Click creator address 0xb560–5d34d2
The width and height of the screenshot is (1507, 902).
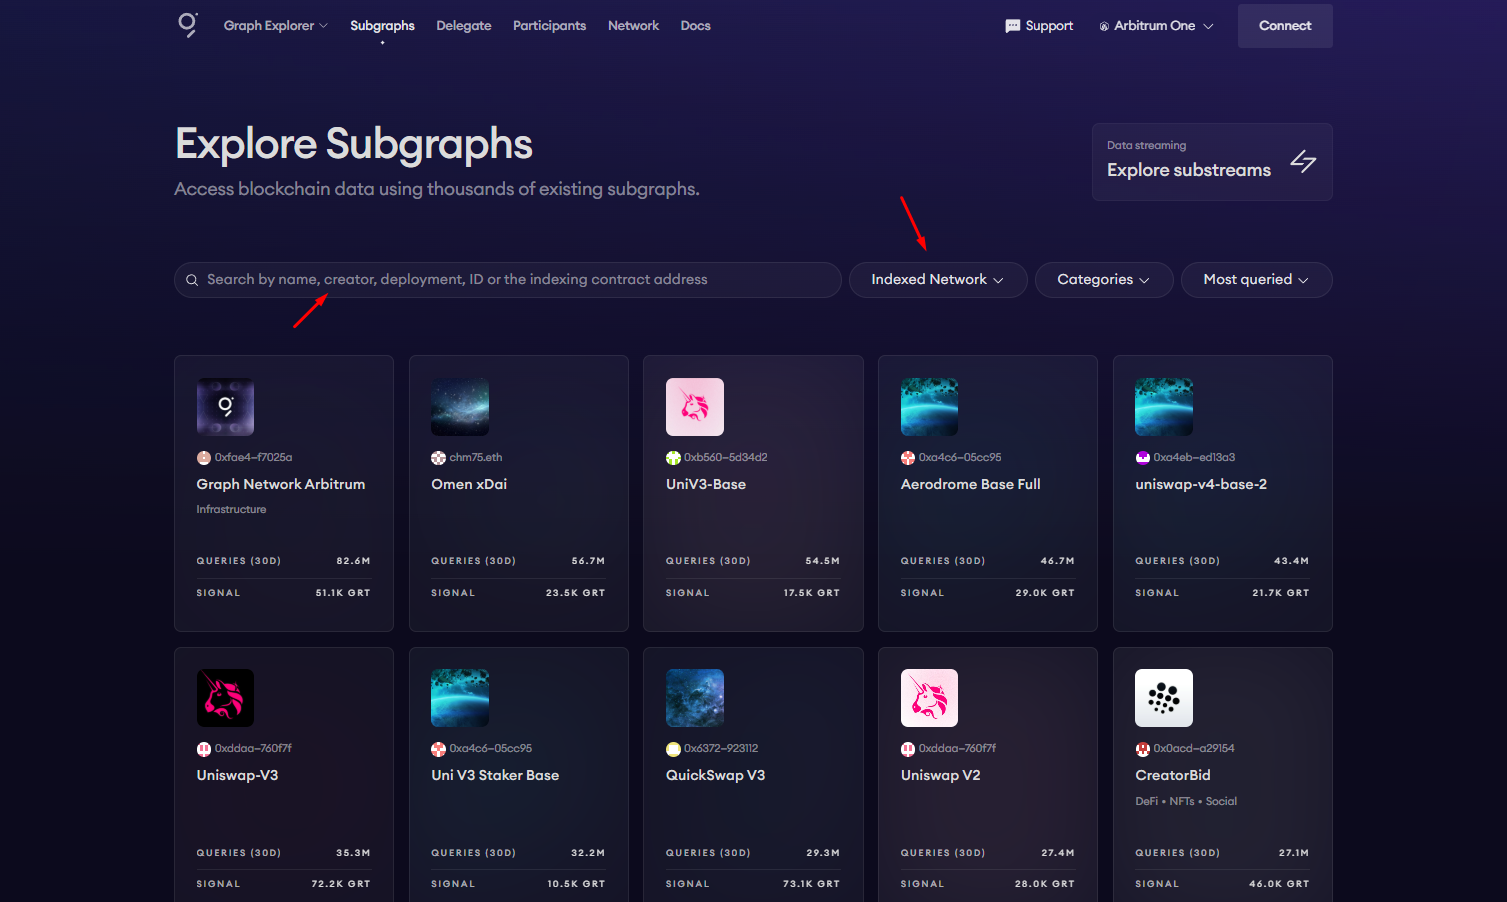[726, 458]
